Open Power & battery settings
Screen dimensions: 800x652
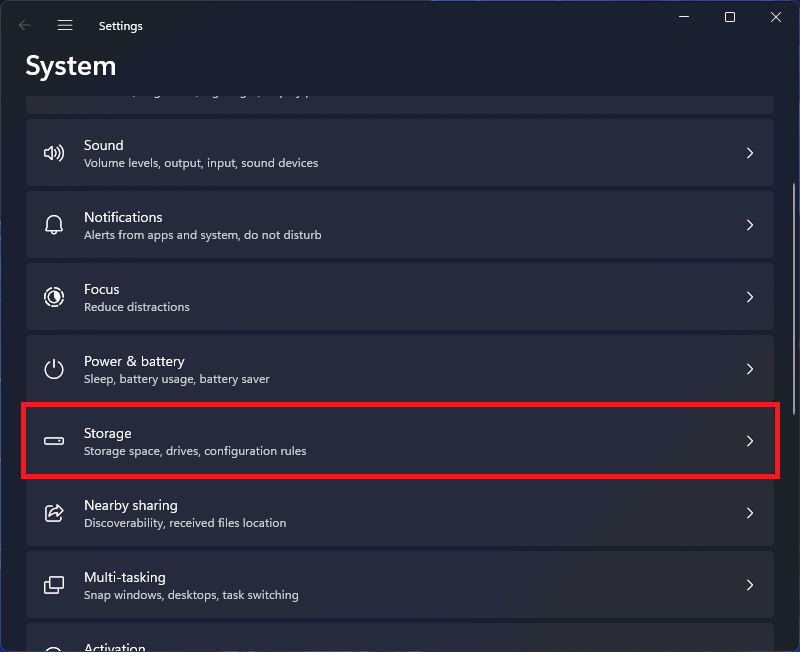click(400, 369)
